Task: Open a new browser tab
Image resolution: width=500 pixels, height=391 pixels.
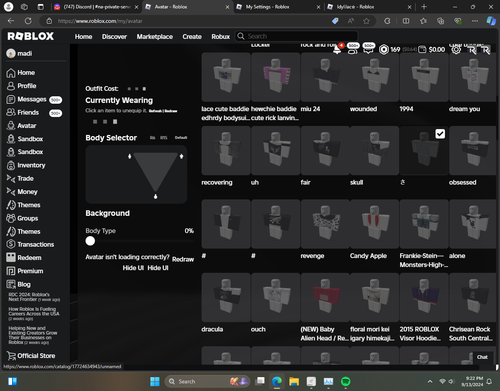Action: 424,7
